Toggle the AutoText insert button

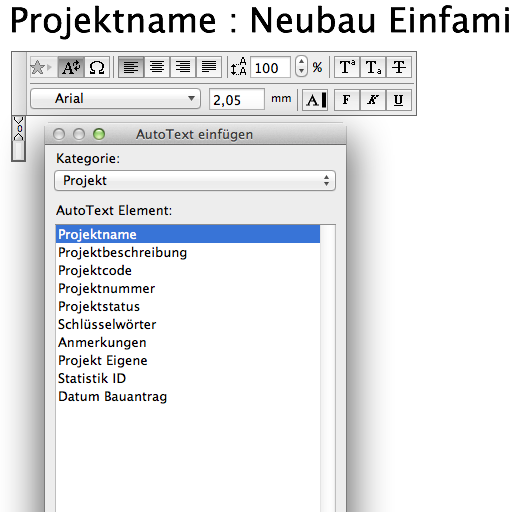[x=71, y=68]
